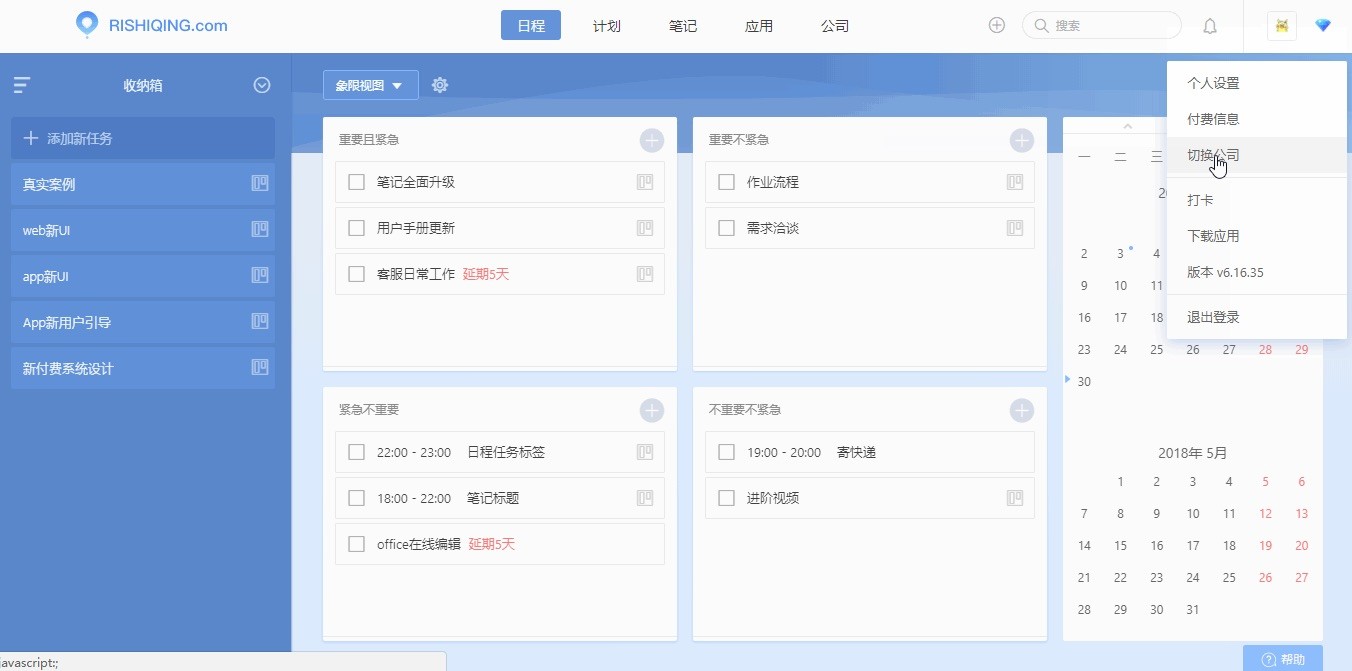Screen dimensions: 1352x671
Task: Click the 添加新任务 button
Action: 143,138
